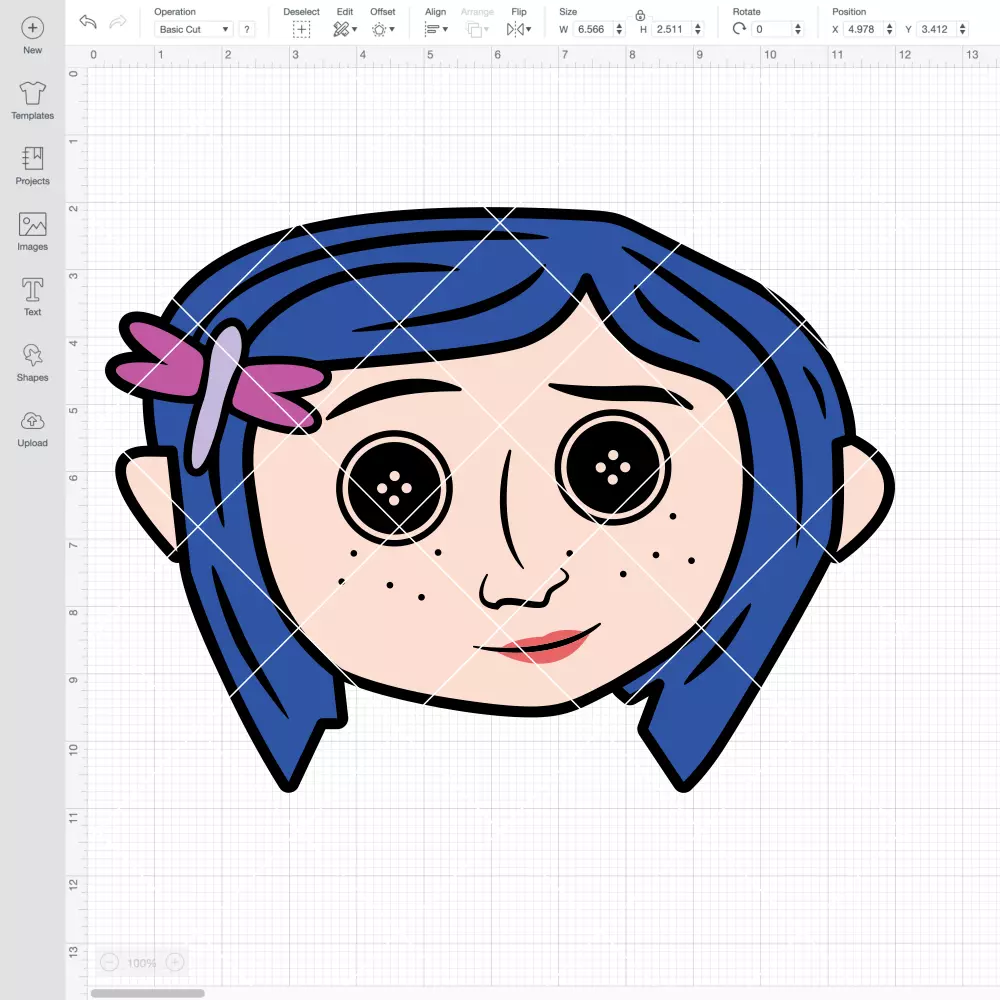Select the Text tool
This screenshot has width=1000, height=1000.
33,297
